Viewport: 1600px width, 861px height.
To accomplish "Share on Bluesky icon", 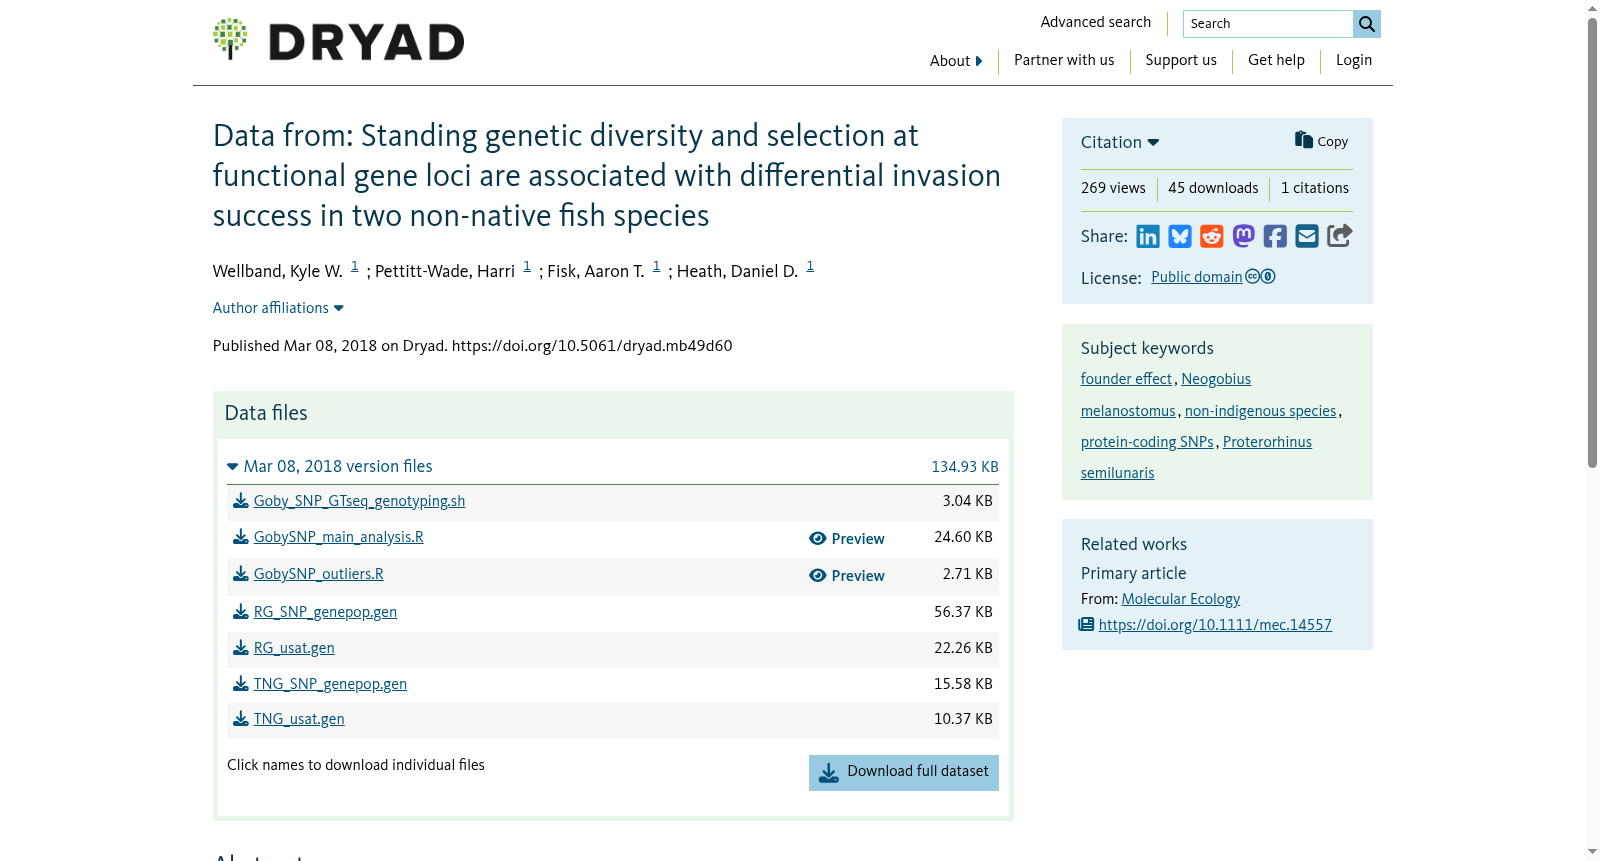I will (1180, 236).
